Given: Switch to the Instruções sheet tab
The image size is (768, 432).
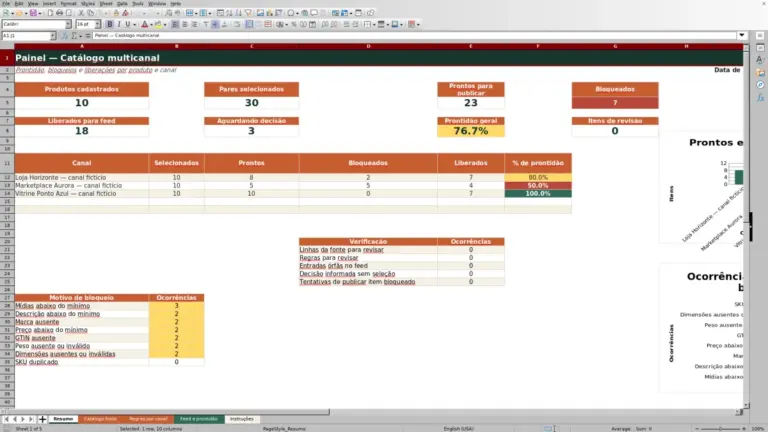Looking at the screenshot, I should point(241,419).
